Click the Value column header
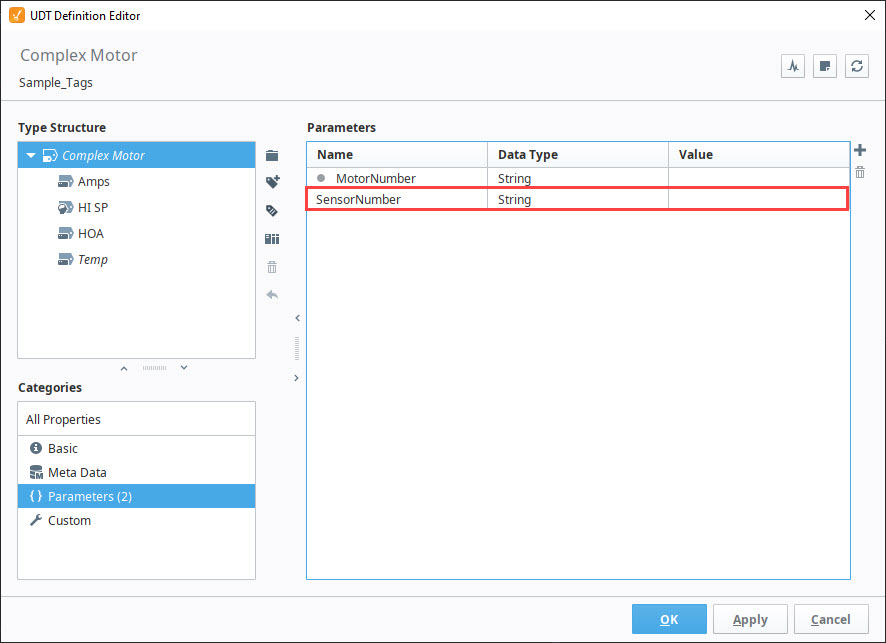 [759, 154]
